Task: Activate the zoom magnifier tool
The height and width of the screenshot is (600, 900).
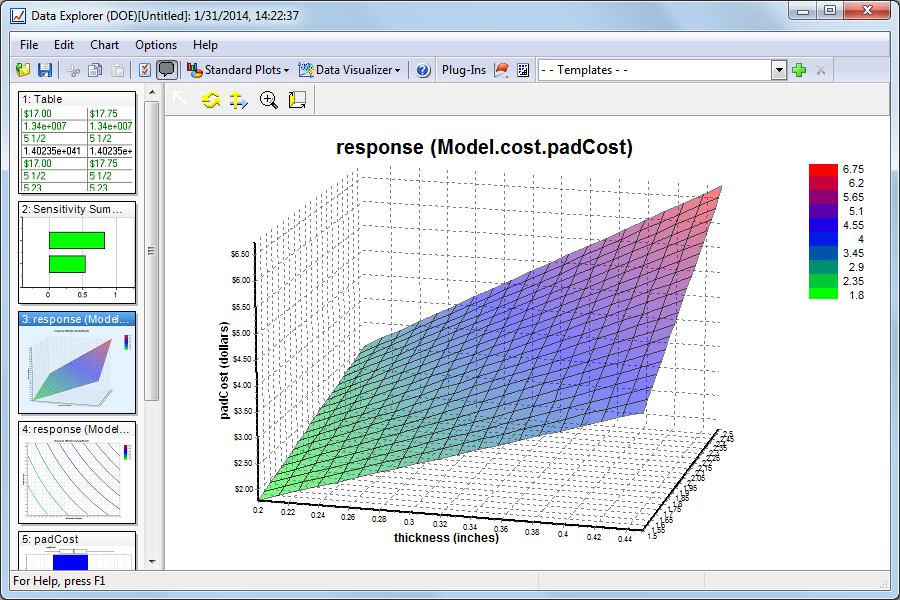Action: (268, 99)
